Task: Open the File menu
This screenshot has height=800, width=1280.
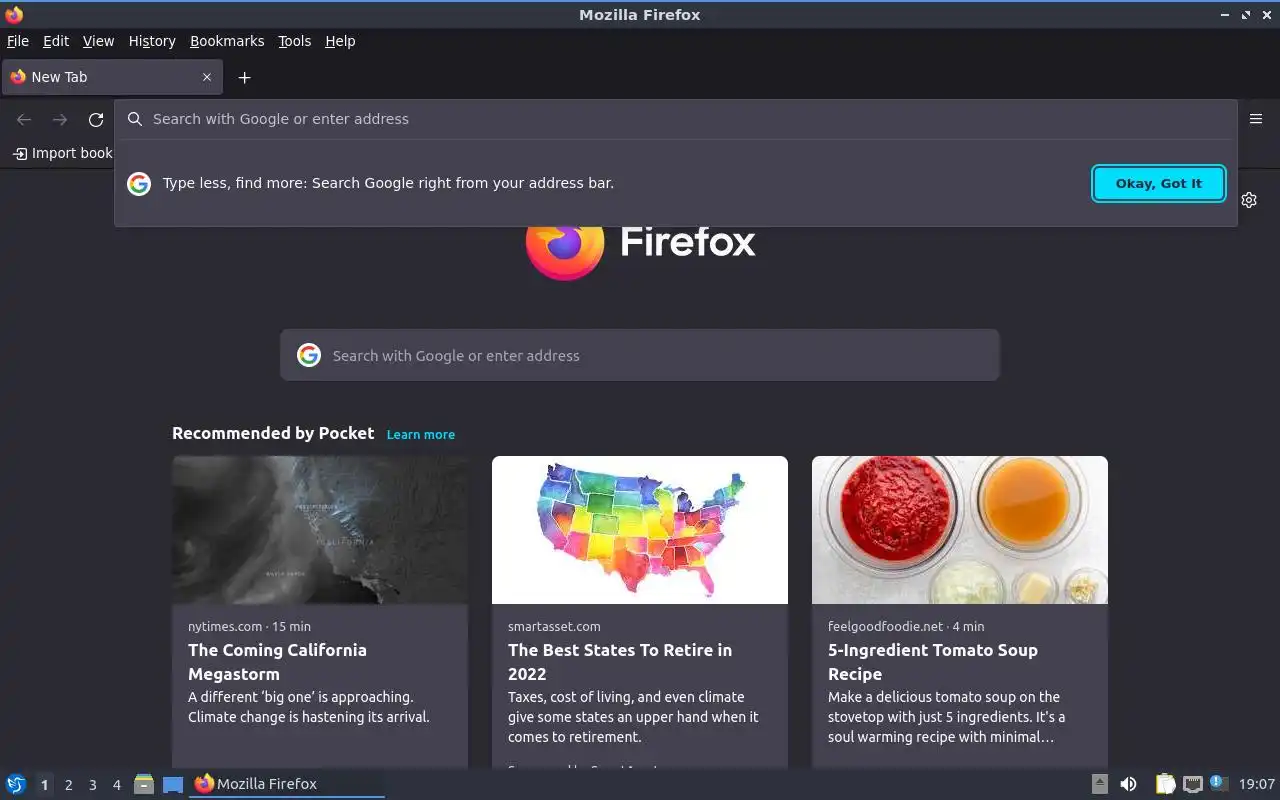Action: (x=18, y=41)
